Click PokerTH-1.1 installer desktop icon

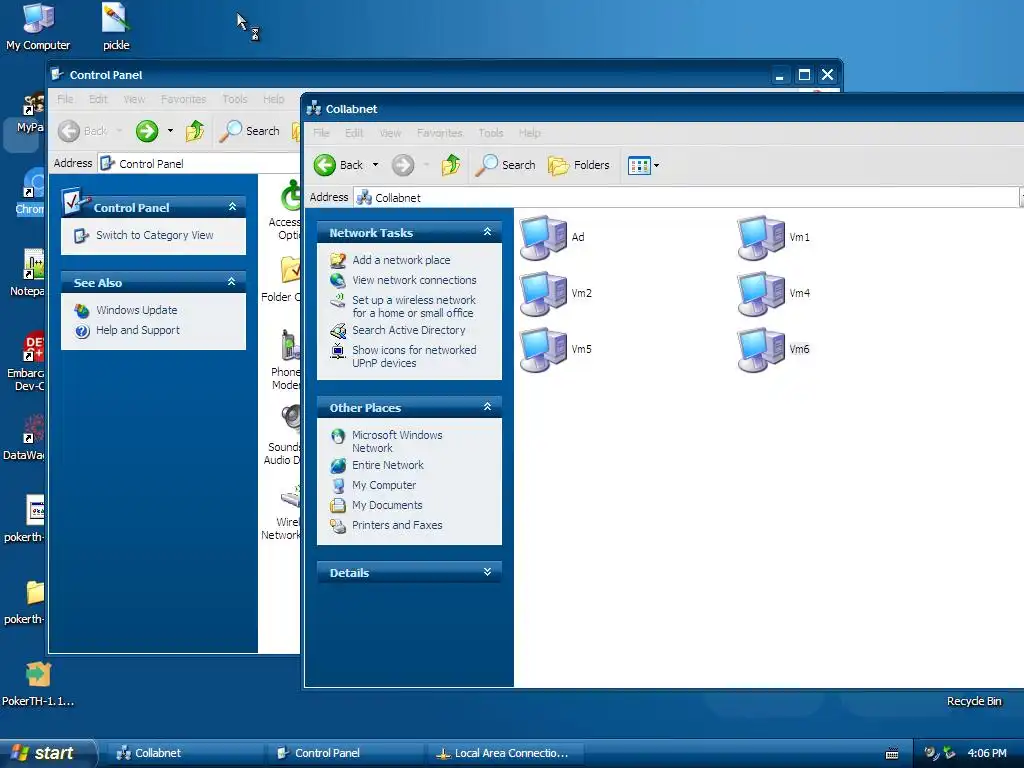[x=38, y=684]
